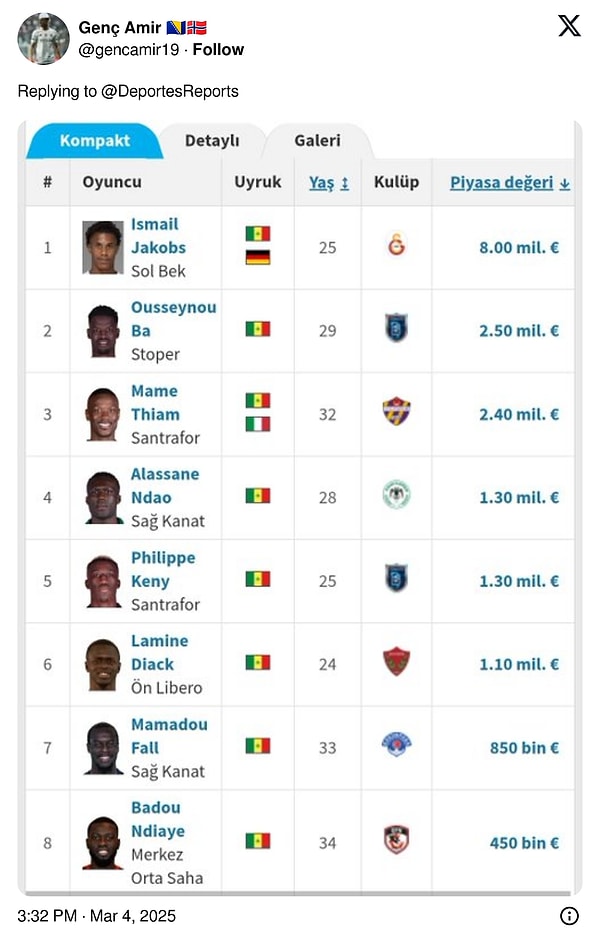Image resolution: width=600 pixels, height=946 pixels.
Task: Click Başakşehir crest in Ousseynou Ba row
Action: (x=396, y=328)
